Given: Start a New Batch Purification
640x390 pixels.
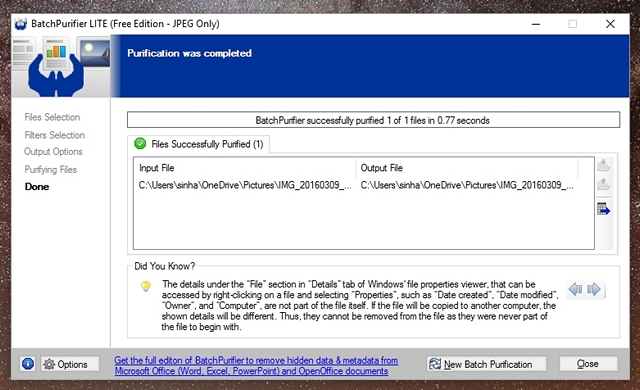Looking at the screenshot, I should point(487,364).
